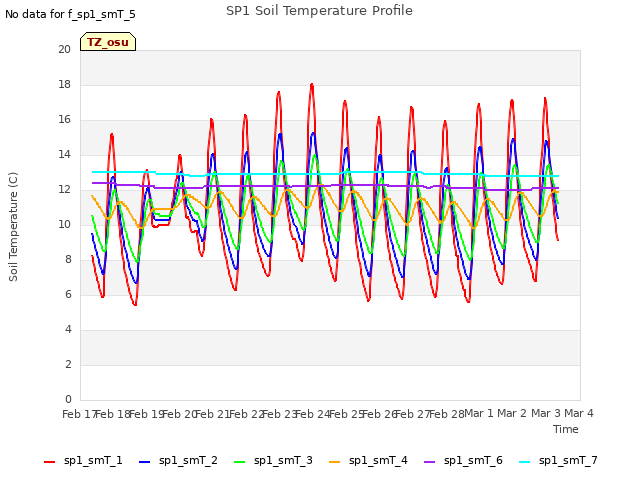Click the Feb 21 x-axis label

pos(213,414)
